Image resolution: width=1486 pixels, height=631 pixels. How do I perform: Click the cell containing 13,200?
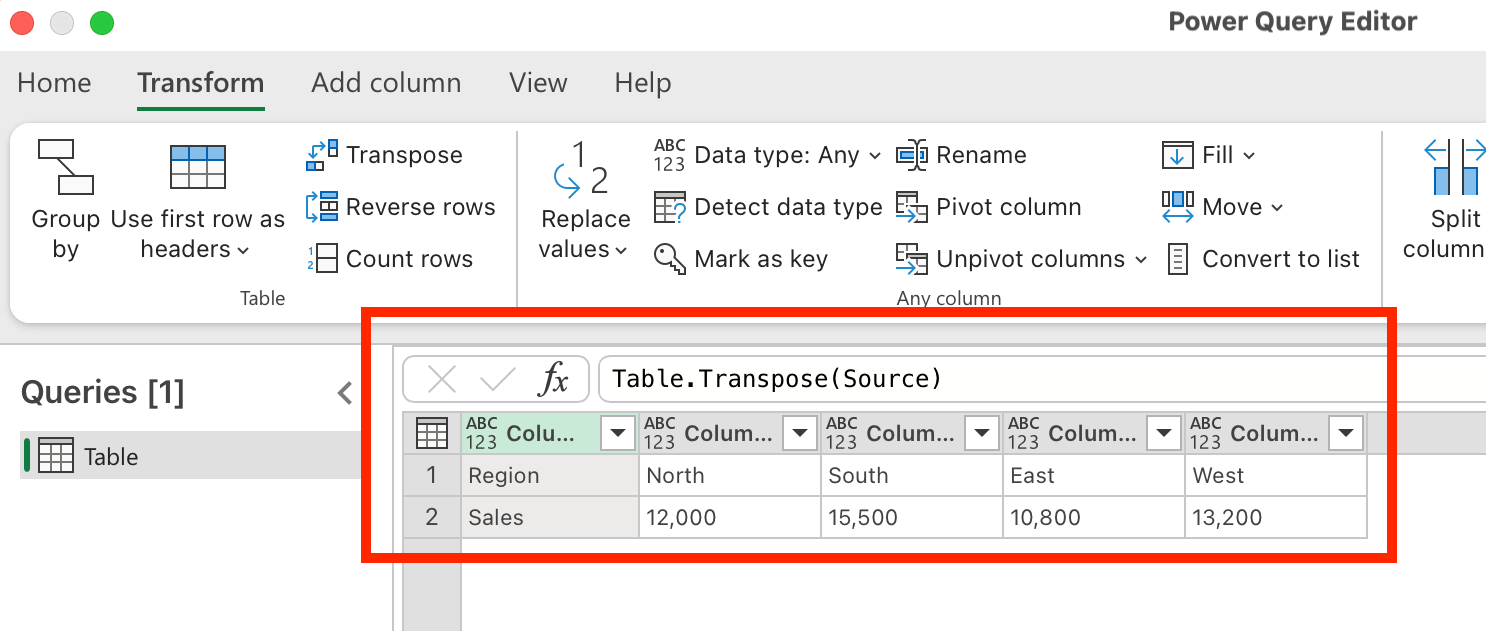1276,518
